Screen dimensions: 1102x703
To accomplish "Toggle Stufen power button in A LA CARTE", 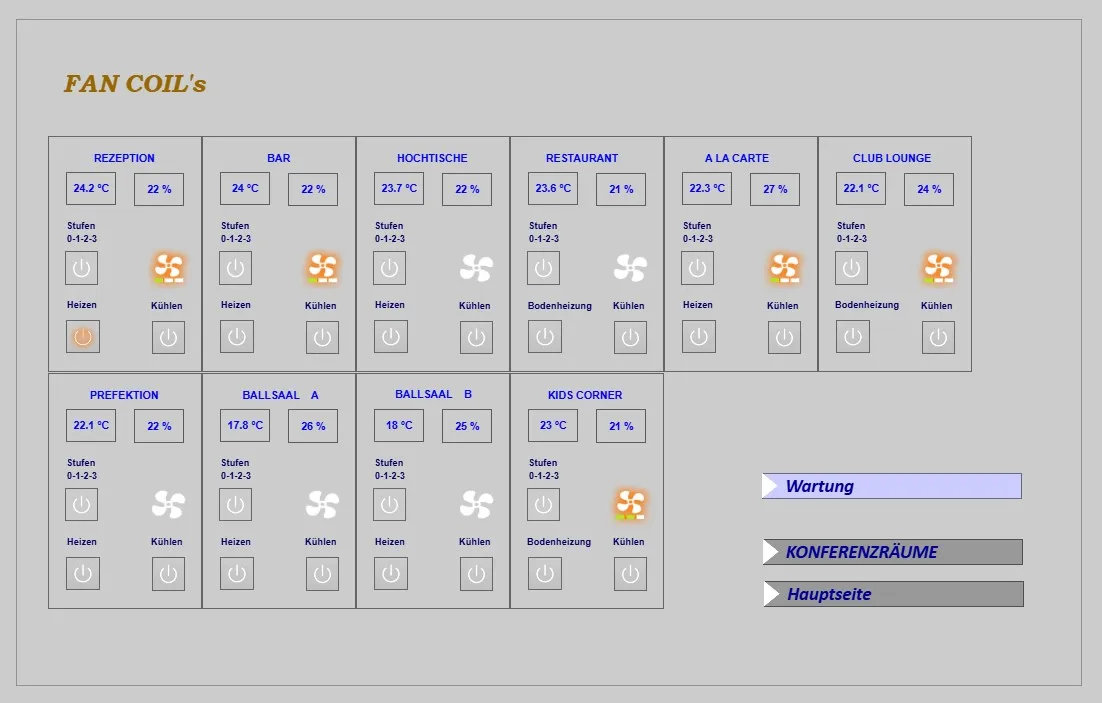I will (x=698, y=268).
